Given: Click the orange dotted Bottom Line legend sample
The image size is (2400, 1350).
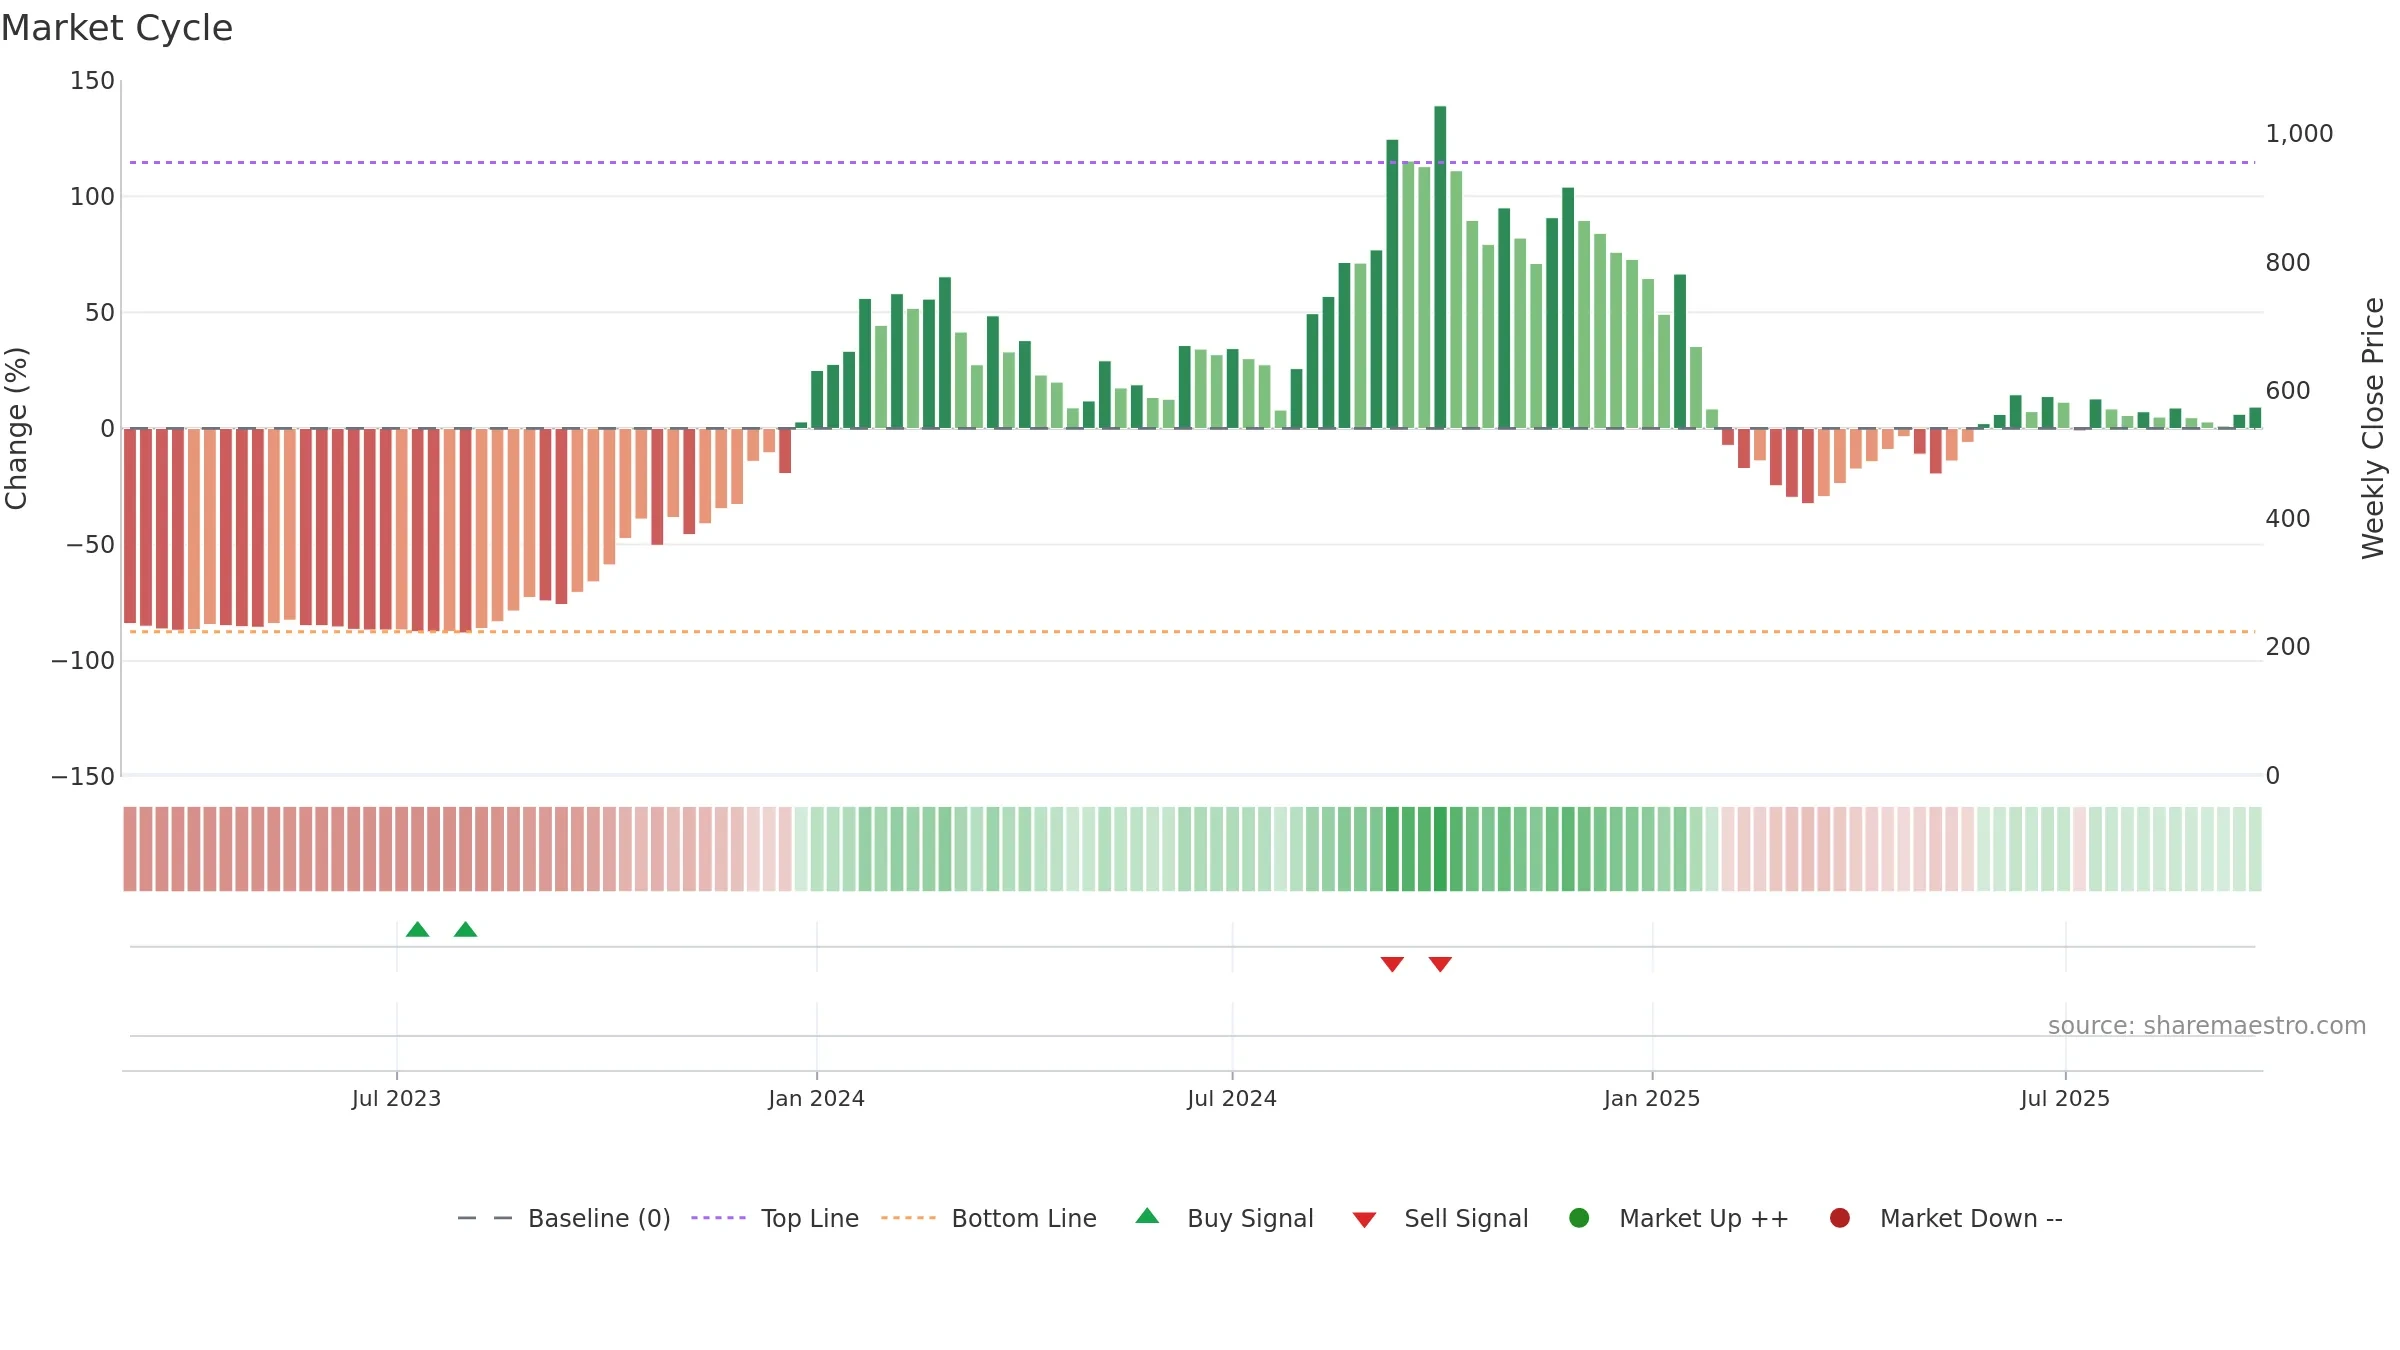Looking at the screenshot, I should 908,1218.
